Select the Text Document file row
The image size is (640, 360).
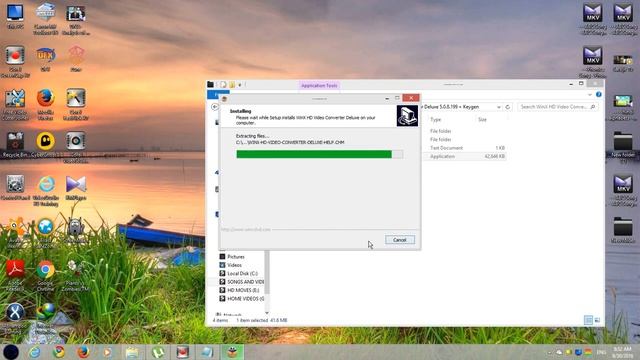[465, 148]
